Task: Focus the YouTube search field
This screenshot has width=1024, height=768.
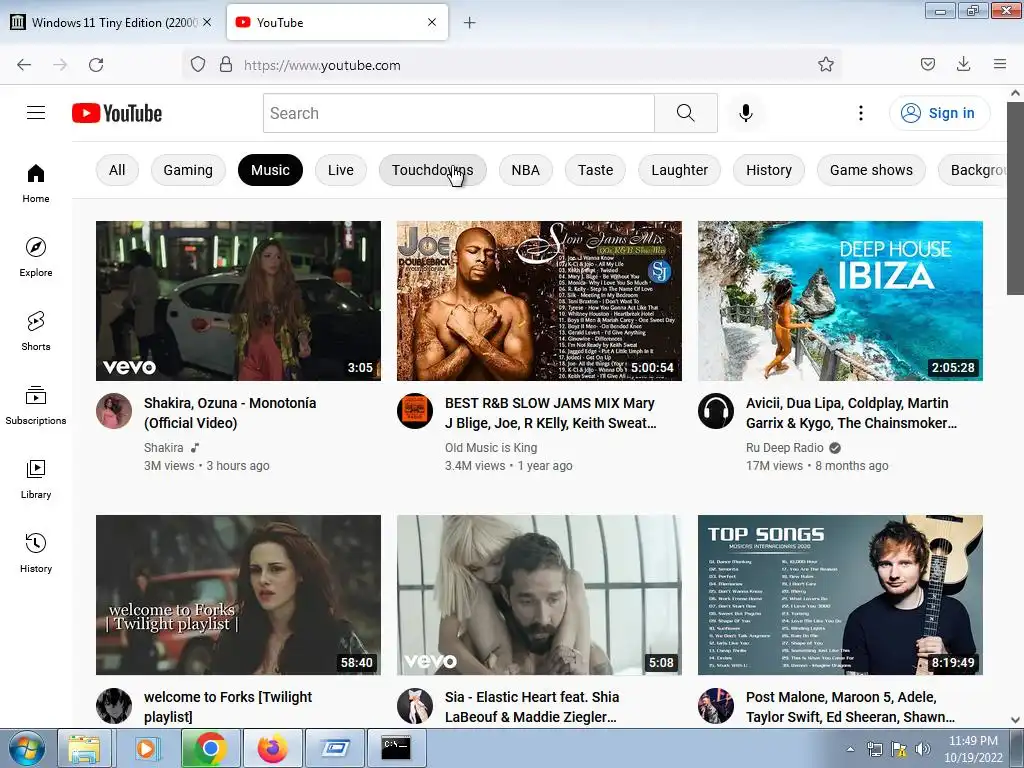Action: click(458, 113)
